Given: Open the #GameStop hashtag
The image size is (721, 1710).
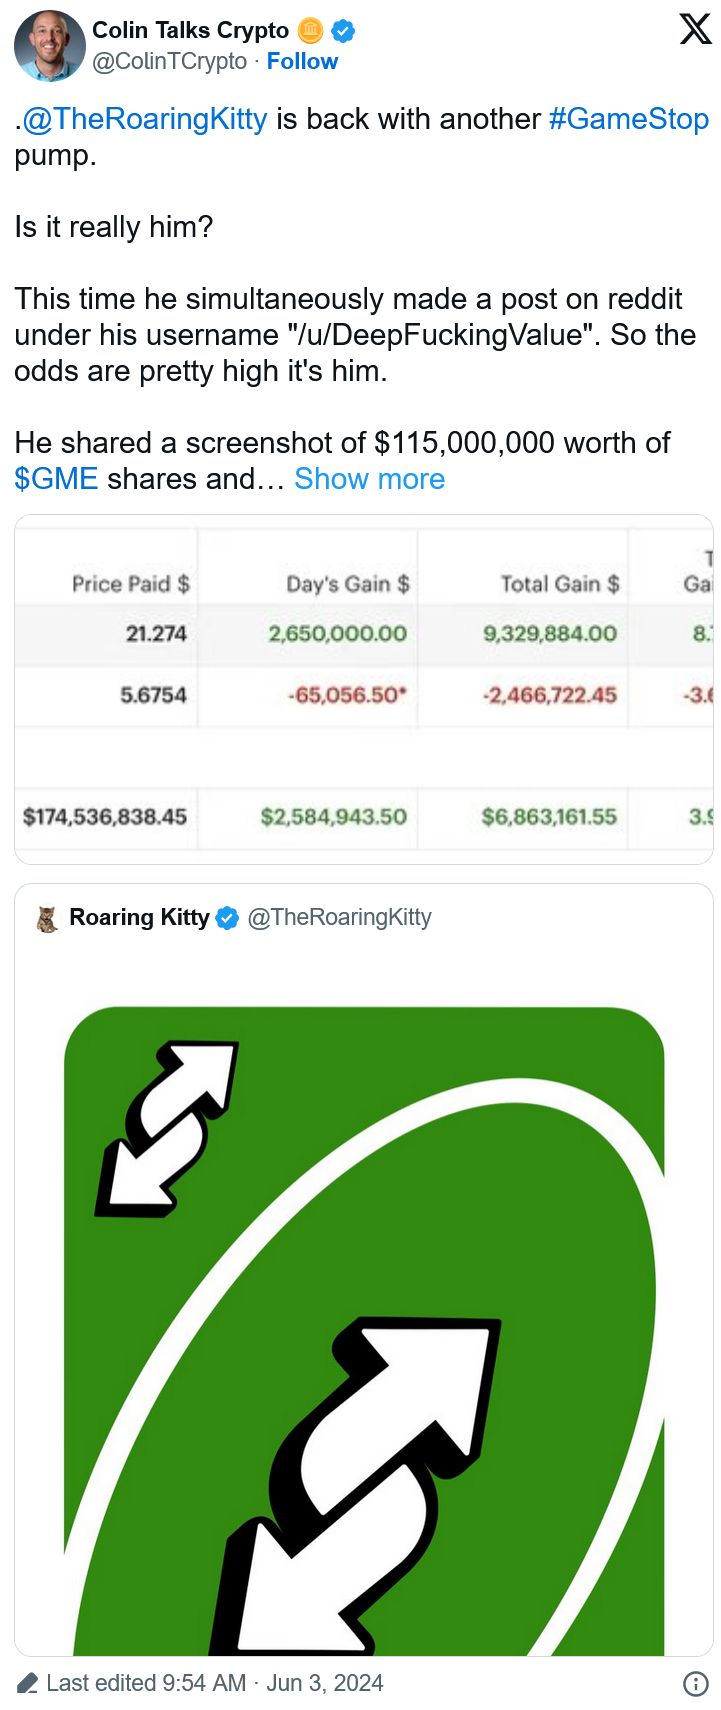Looking at the screenshot, I should tap(629, 119).
